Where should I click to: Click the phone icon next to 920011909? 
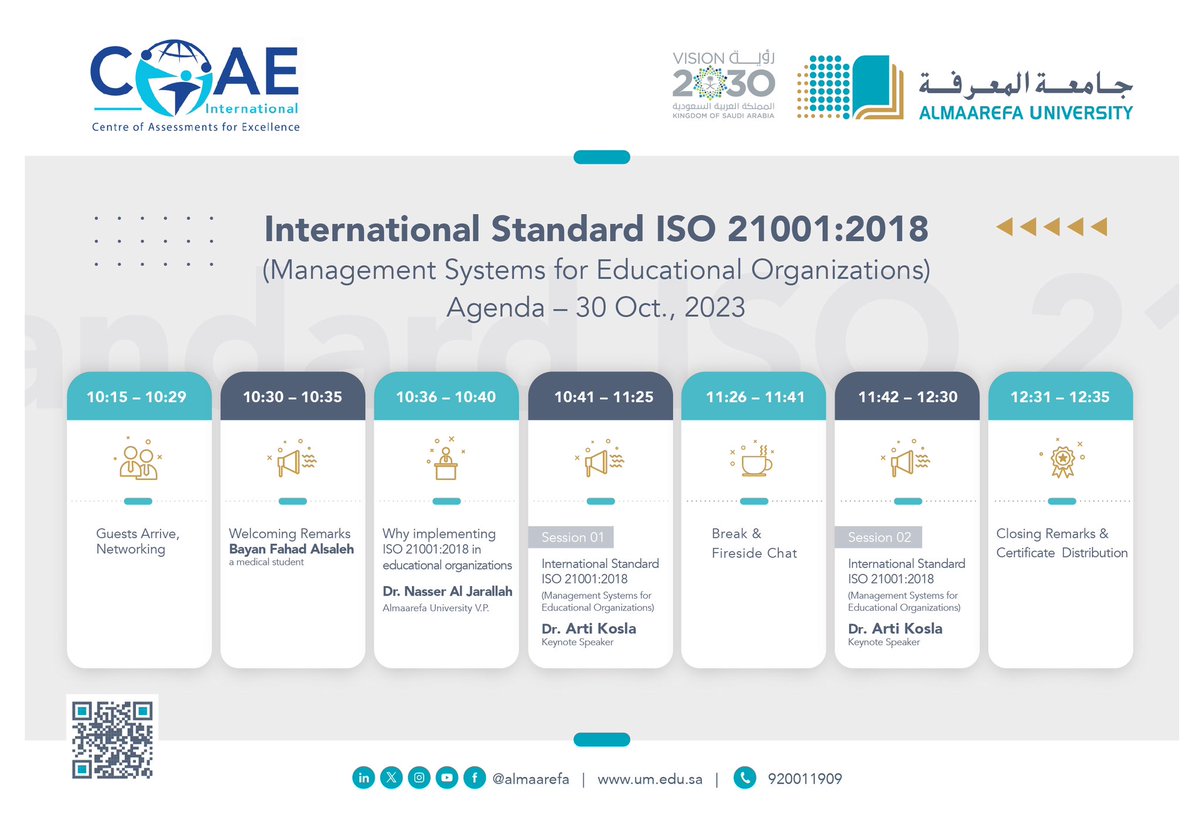744,777
